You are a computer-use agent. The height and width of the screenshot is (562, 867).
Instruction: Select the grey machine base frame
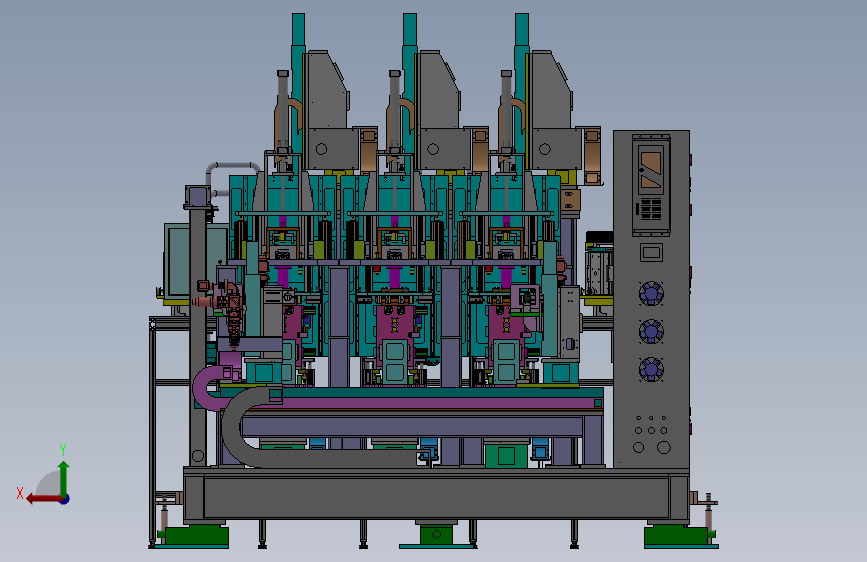pyautogui.click(x=436, y=495)
